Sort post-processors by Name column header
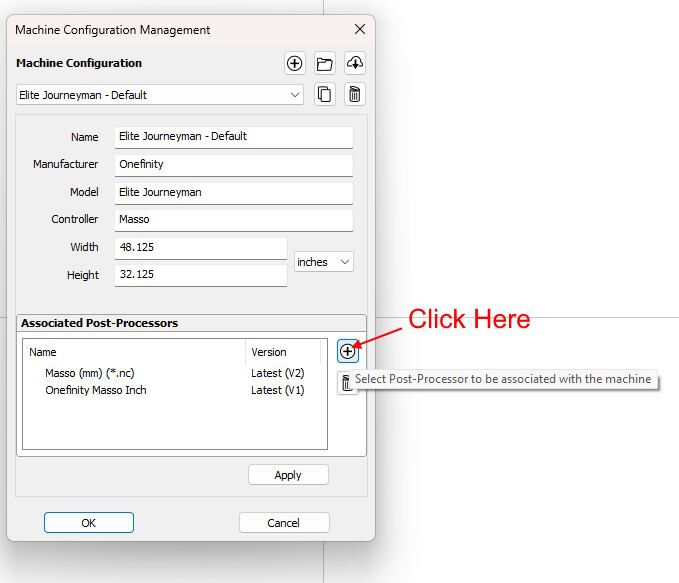Screen dimensions: 679x583 (x=133, y=352)
